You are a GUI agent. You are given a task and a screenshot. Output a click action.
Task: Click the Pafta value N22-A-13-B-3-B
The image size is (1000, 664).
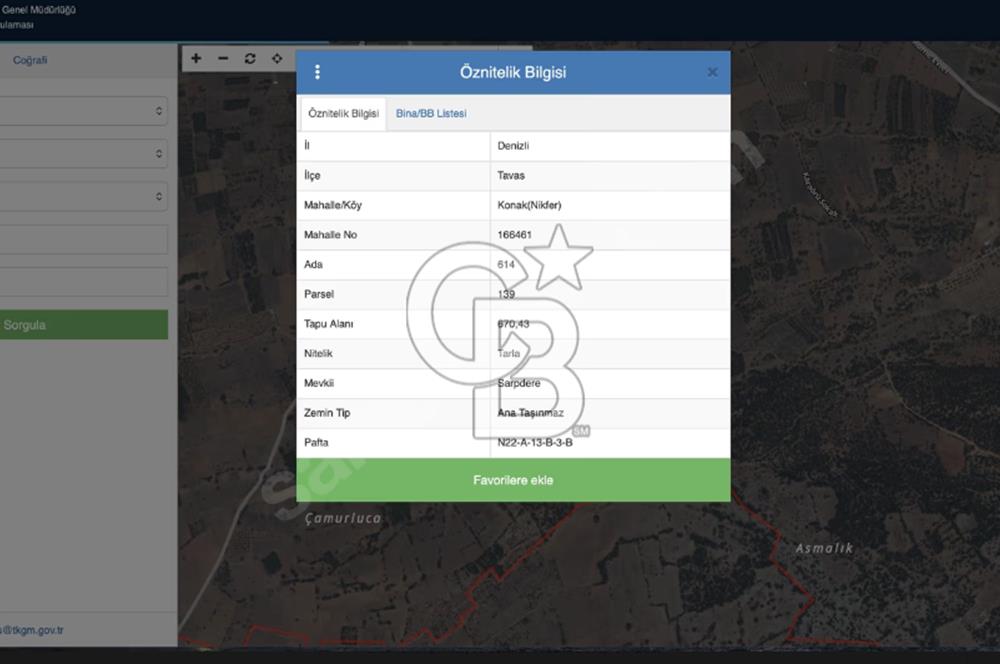(x=535, y=442)
